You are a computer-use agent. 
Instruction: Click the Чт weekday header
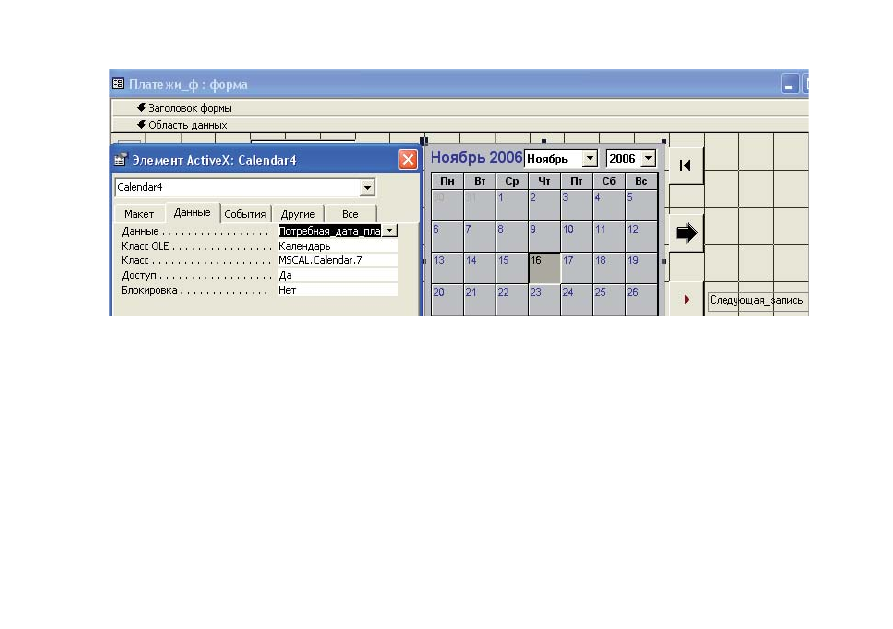click(x=544, y=181)
